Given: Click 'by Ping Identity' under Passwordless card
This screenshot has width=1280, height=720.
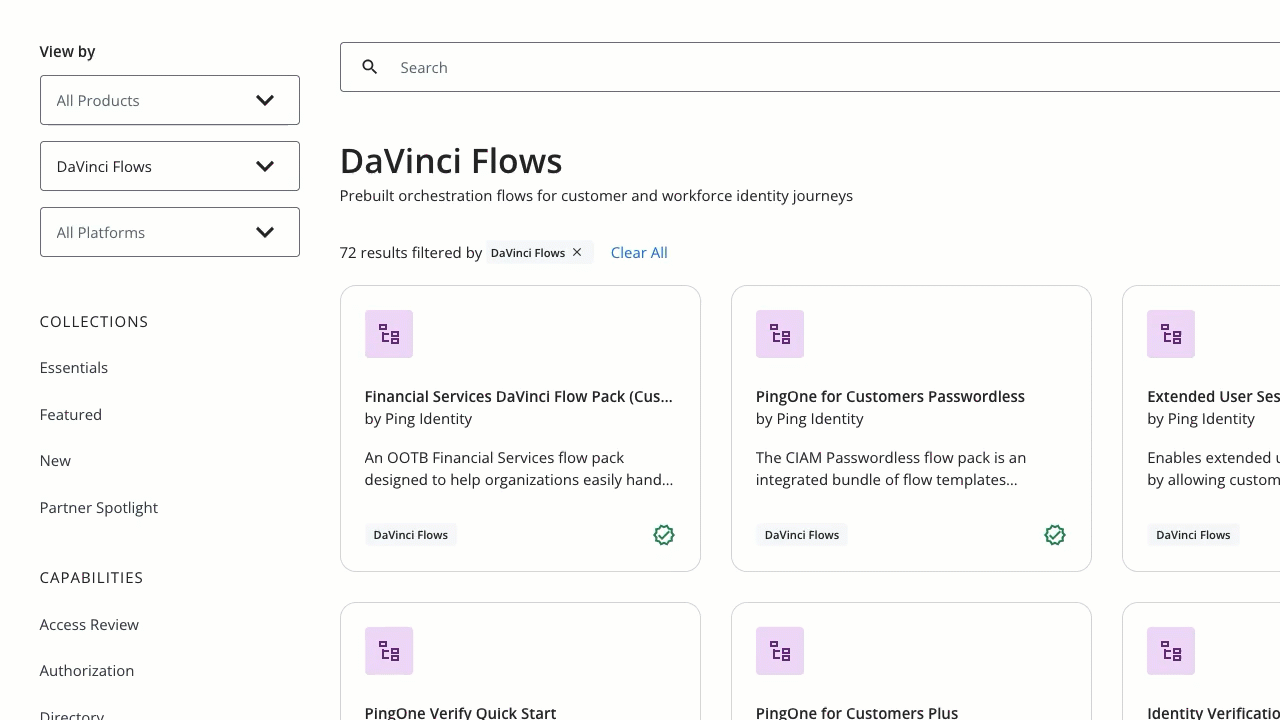Looking at the screenshot, I should (x=809, y=418).
